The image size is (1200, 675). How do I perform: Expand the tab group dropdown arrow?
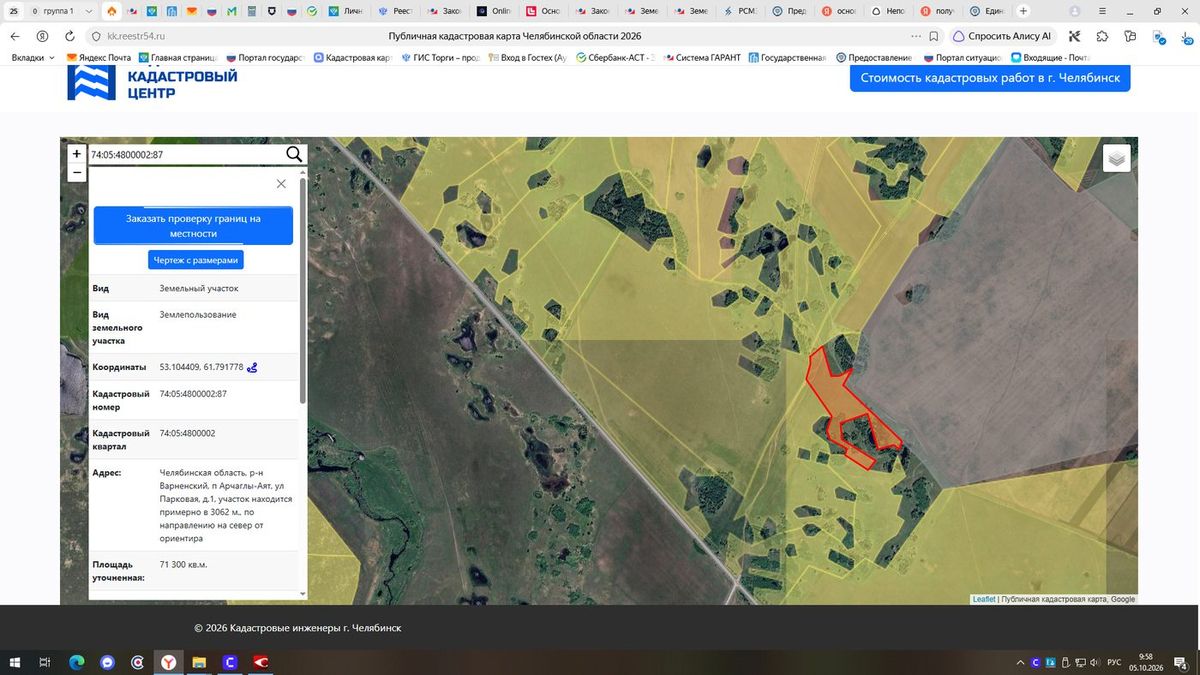(88, 11)
